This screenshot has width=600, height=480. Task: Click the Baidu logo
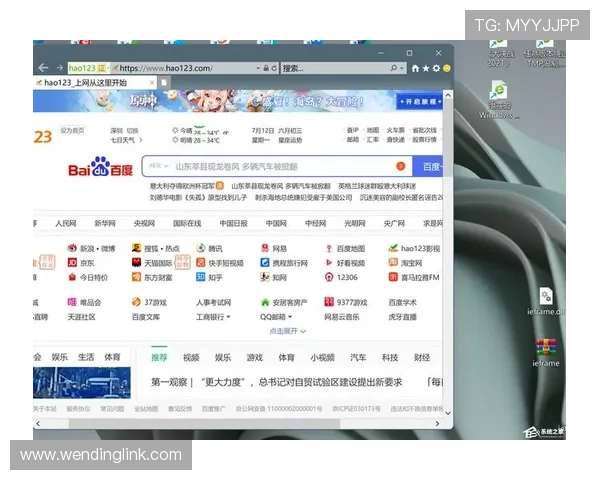coord(101,167)
